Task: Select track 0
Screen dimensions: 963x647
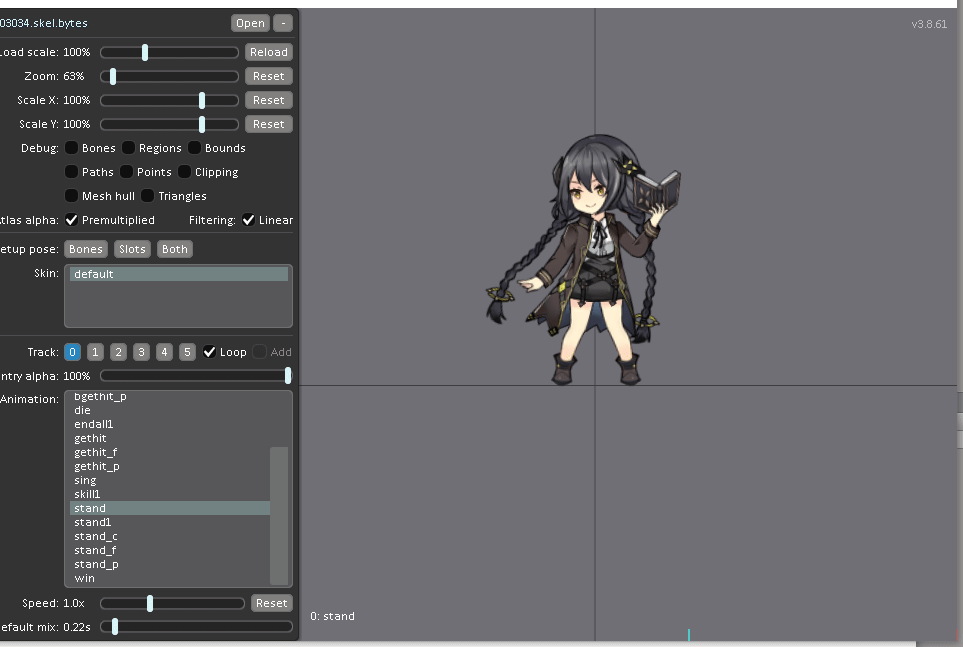Action: (72, 352)
